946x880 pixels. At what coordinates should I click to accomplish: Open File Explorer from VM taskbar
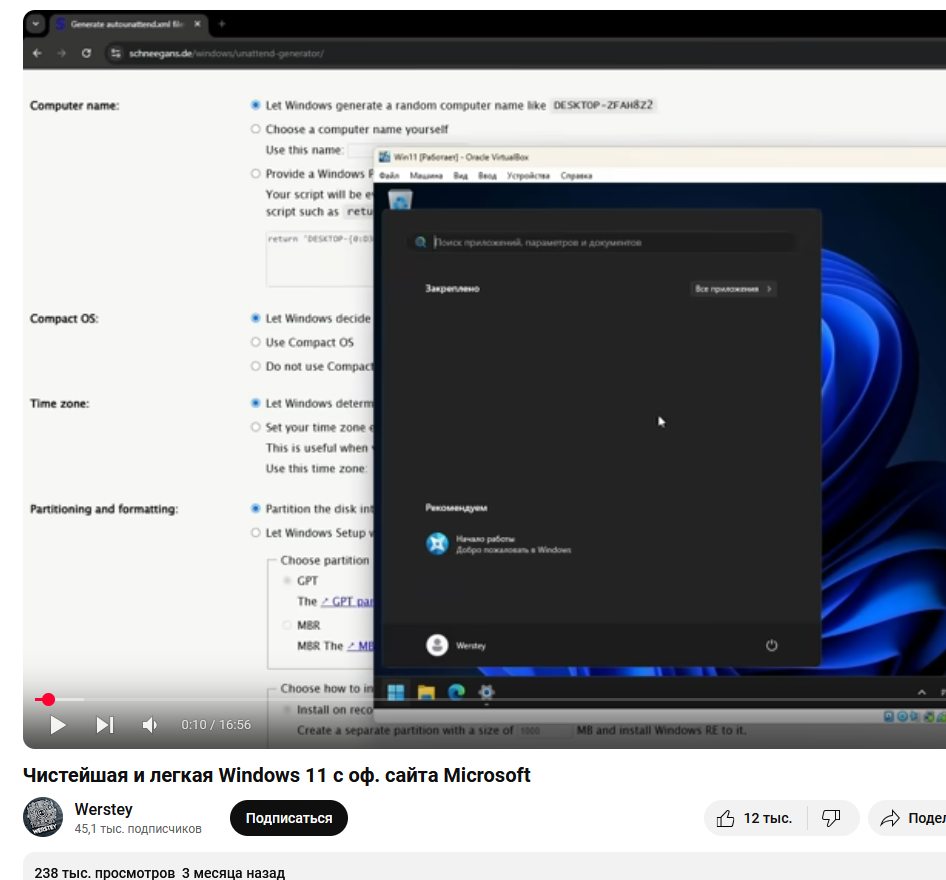pos(426,692)
